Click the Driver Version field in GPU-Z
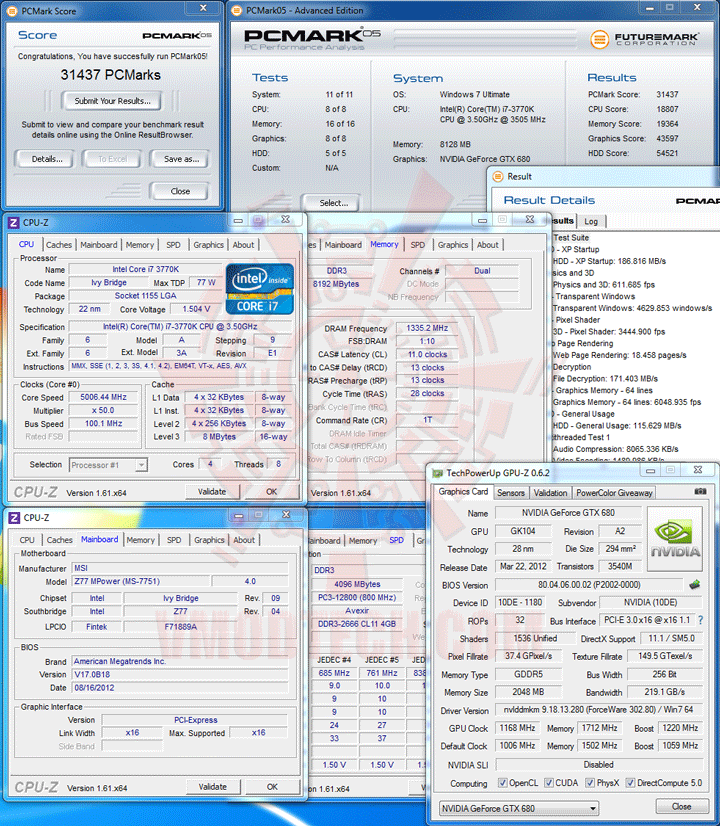 599,710
